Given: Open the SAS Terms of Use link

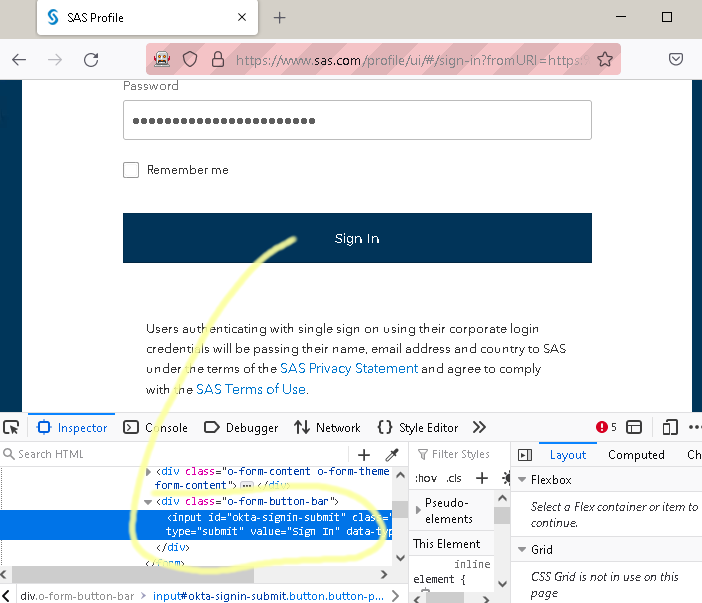Looking at the screenshot, I should [251, 389].
